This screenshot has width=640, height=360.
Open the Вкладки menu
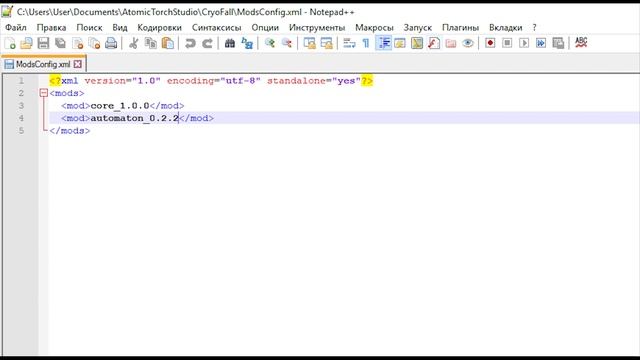click(506, 27)
